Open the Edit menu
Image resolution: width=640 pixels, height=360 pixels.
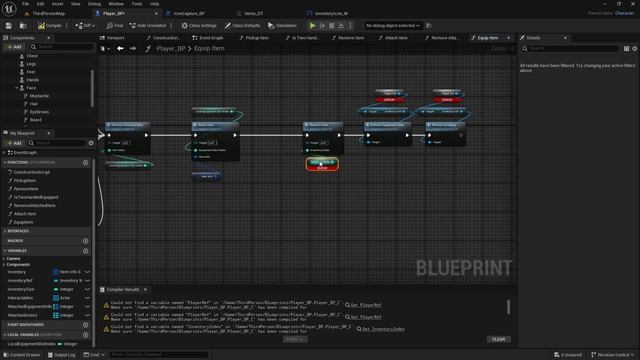(x=40, y=4)
